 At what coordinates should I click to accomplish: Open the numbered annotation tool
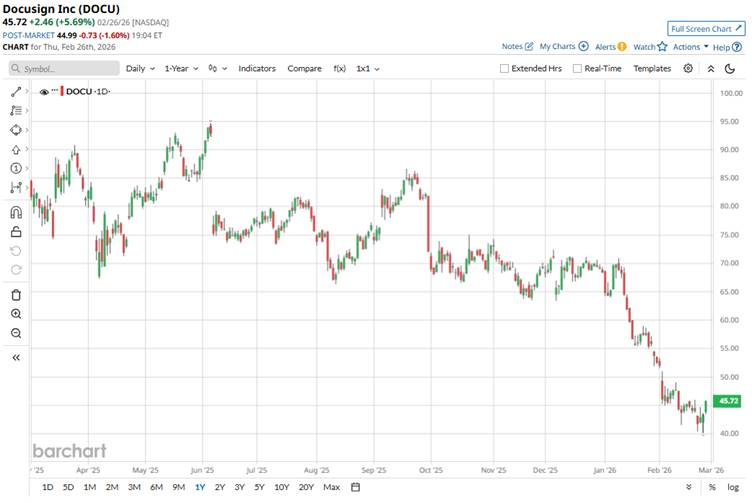click(x=16, y=168)
